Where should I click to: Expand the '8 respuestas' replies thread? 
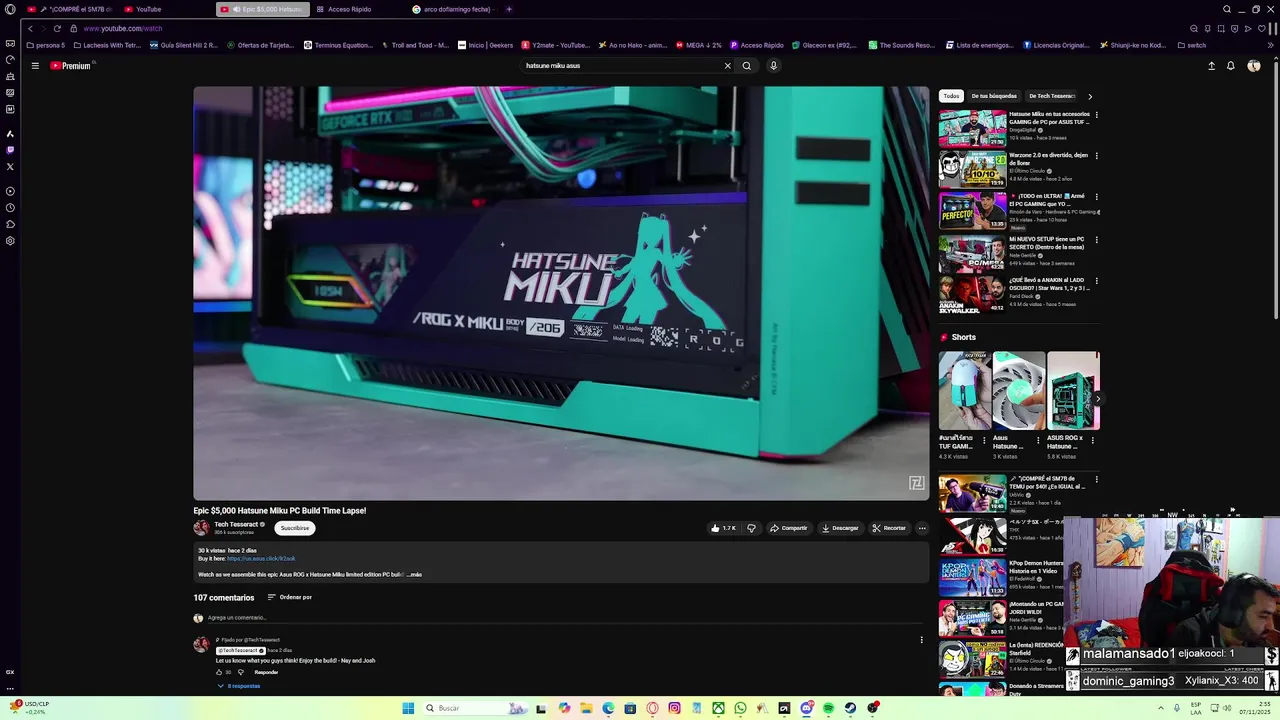tap(239, 686)
